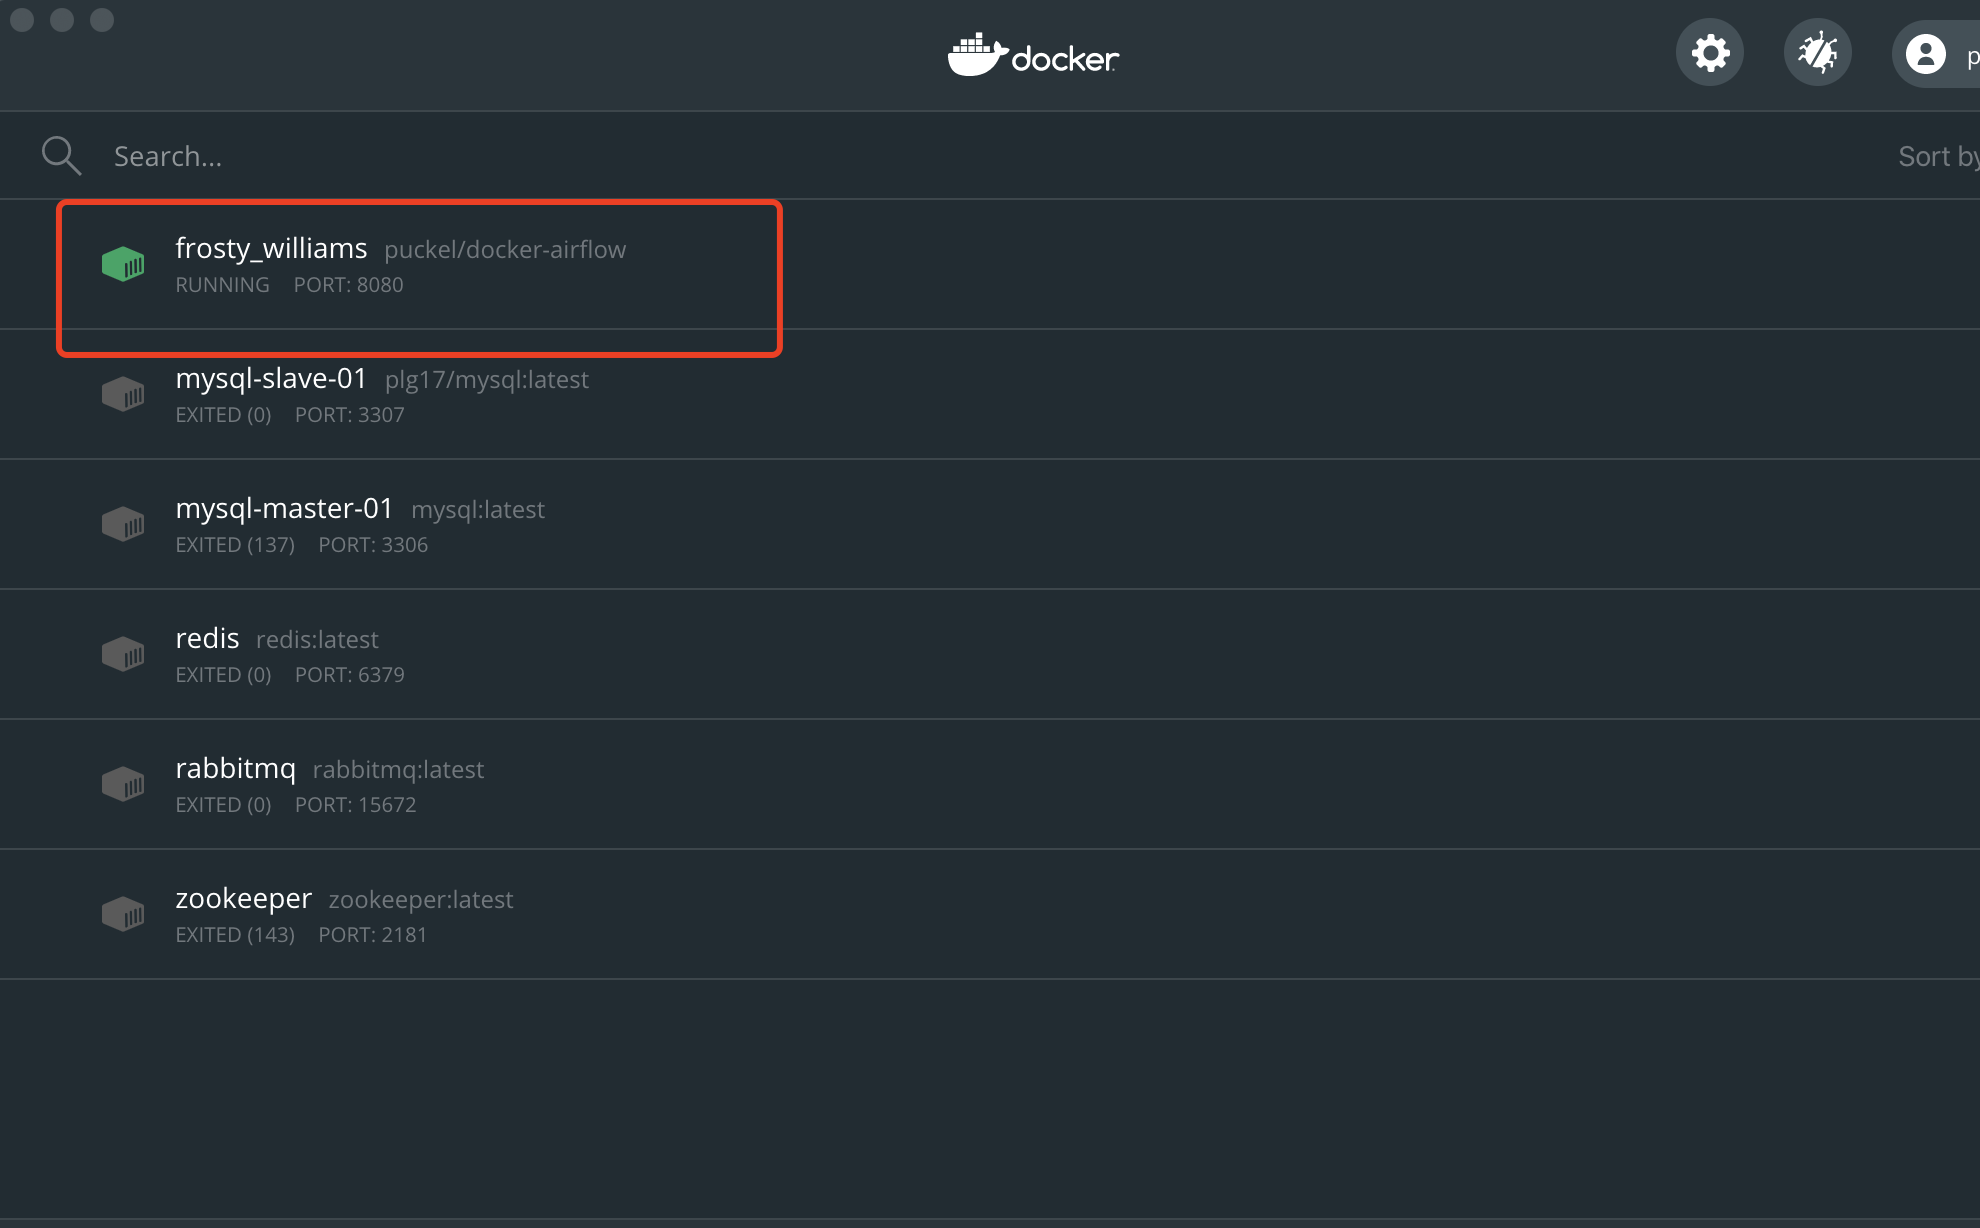Click the mysql-slave-01 container name
Image resolution: width=1980 pixels, height=1228 pixels.
pyautogui.click(x=271, y=378)
